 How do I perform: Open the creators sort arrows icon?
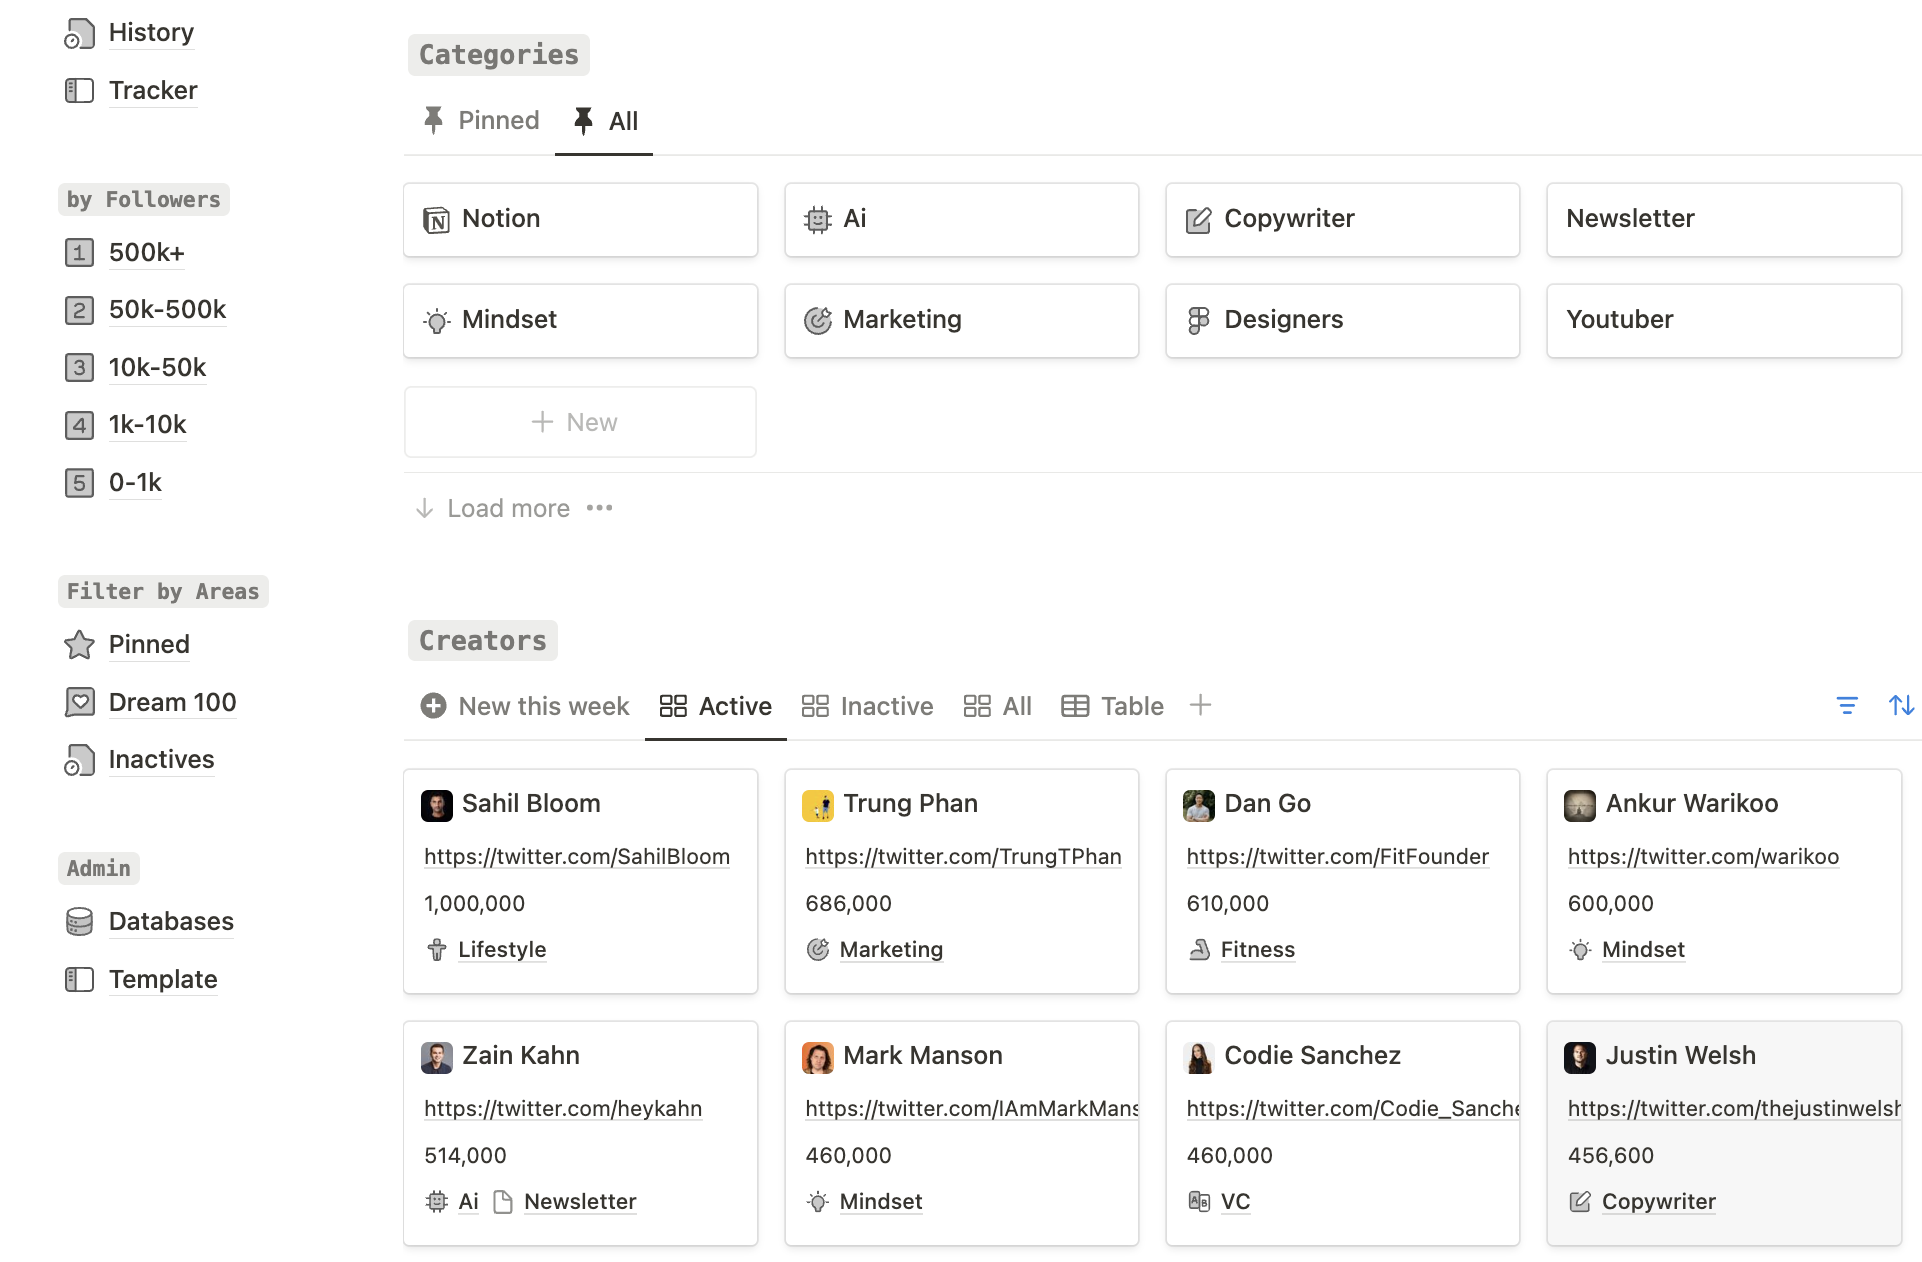point(1901,706)
